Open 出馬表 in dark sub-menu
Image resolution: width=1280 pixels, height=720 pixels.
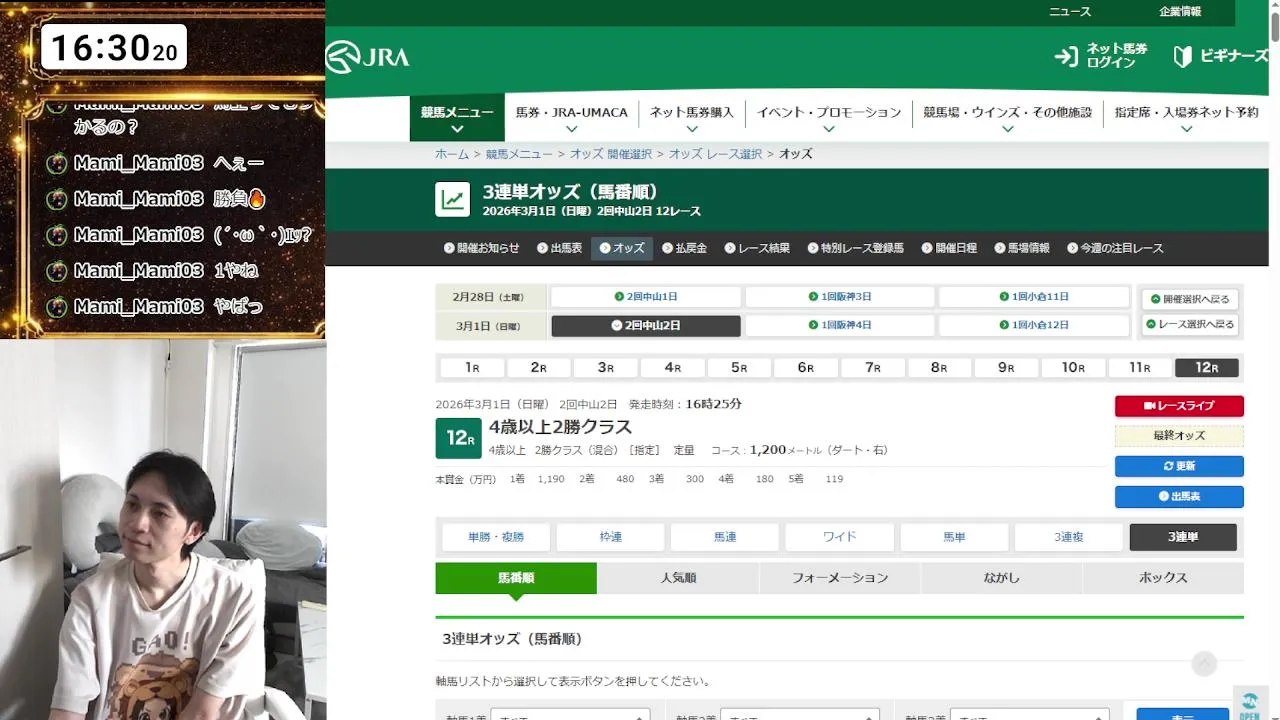point(559,248)
